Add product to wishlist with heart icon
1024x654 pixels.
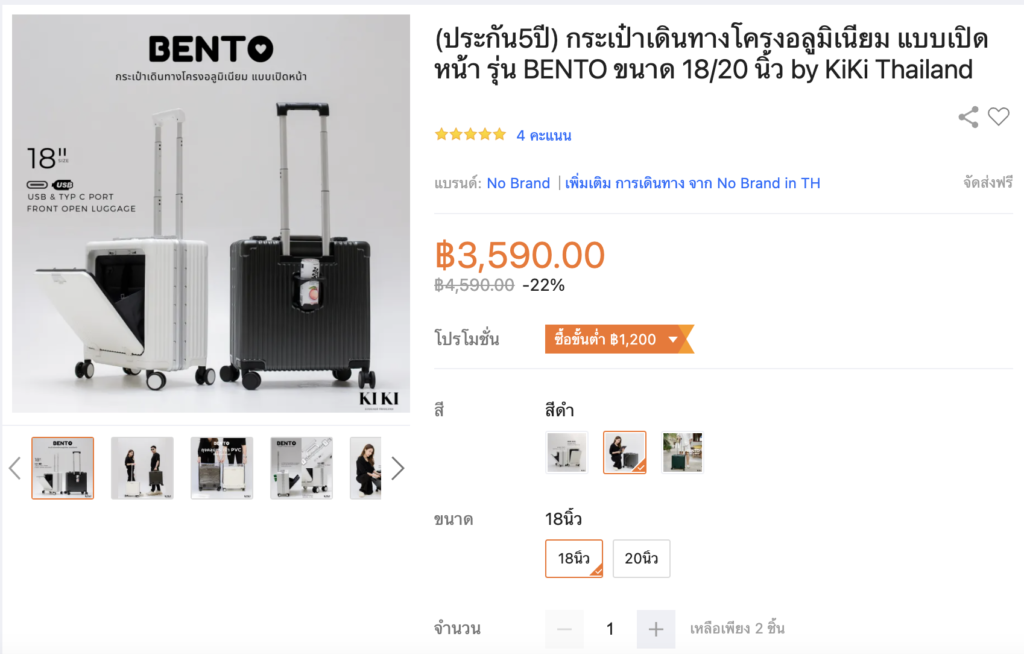[x=999, y=116]
